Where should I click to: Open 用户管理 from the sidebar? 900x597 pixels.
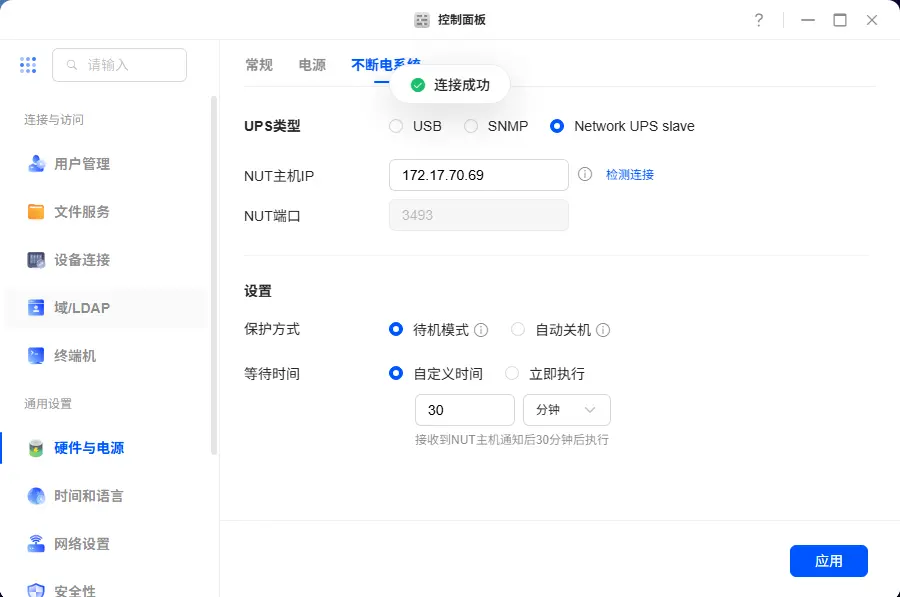[82, 164]
